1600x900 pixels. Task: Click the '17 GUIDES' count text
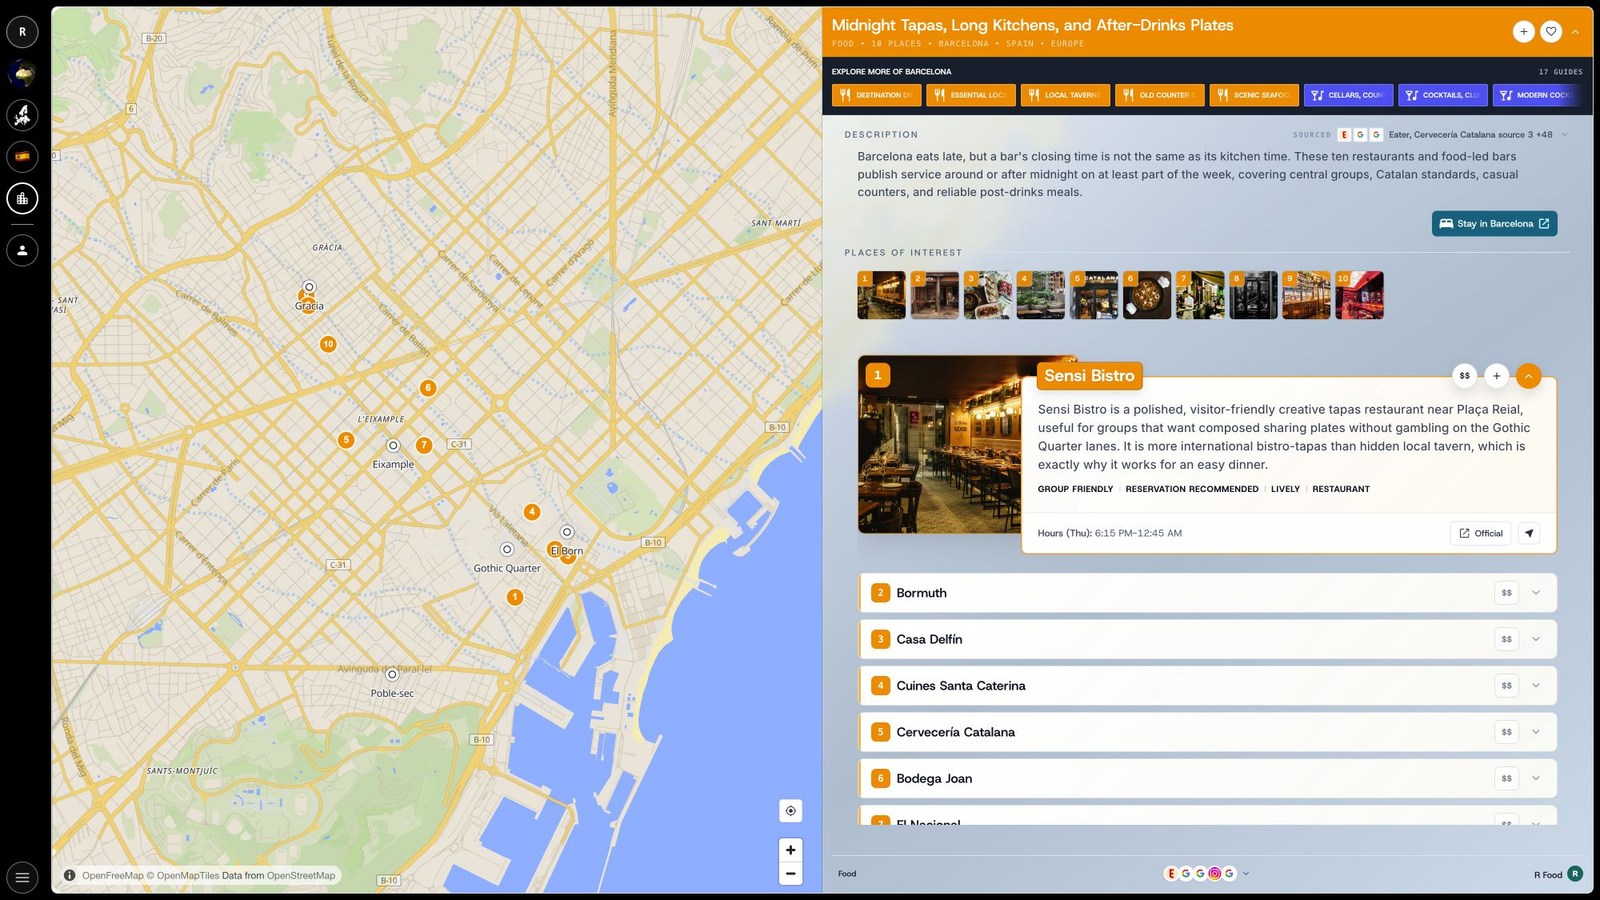[x=1560, y=72]
